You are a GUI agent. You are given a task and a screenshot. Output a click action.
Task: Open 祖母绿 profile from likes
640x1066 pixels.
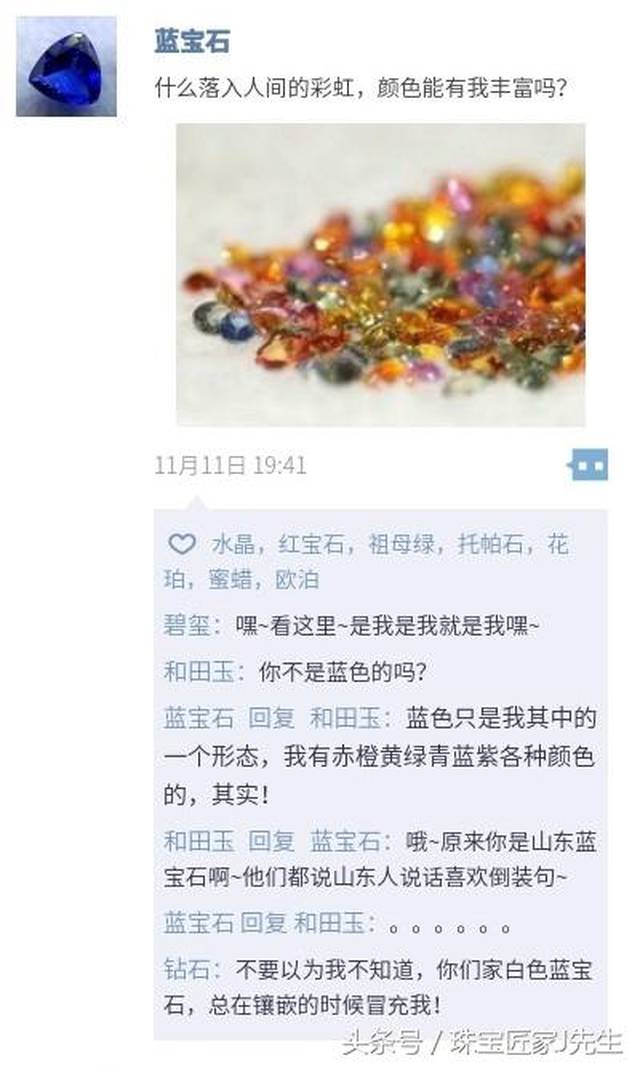[401, 545]
